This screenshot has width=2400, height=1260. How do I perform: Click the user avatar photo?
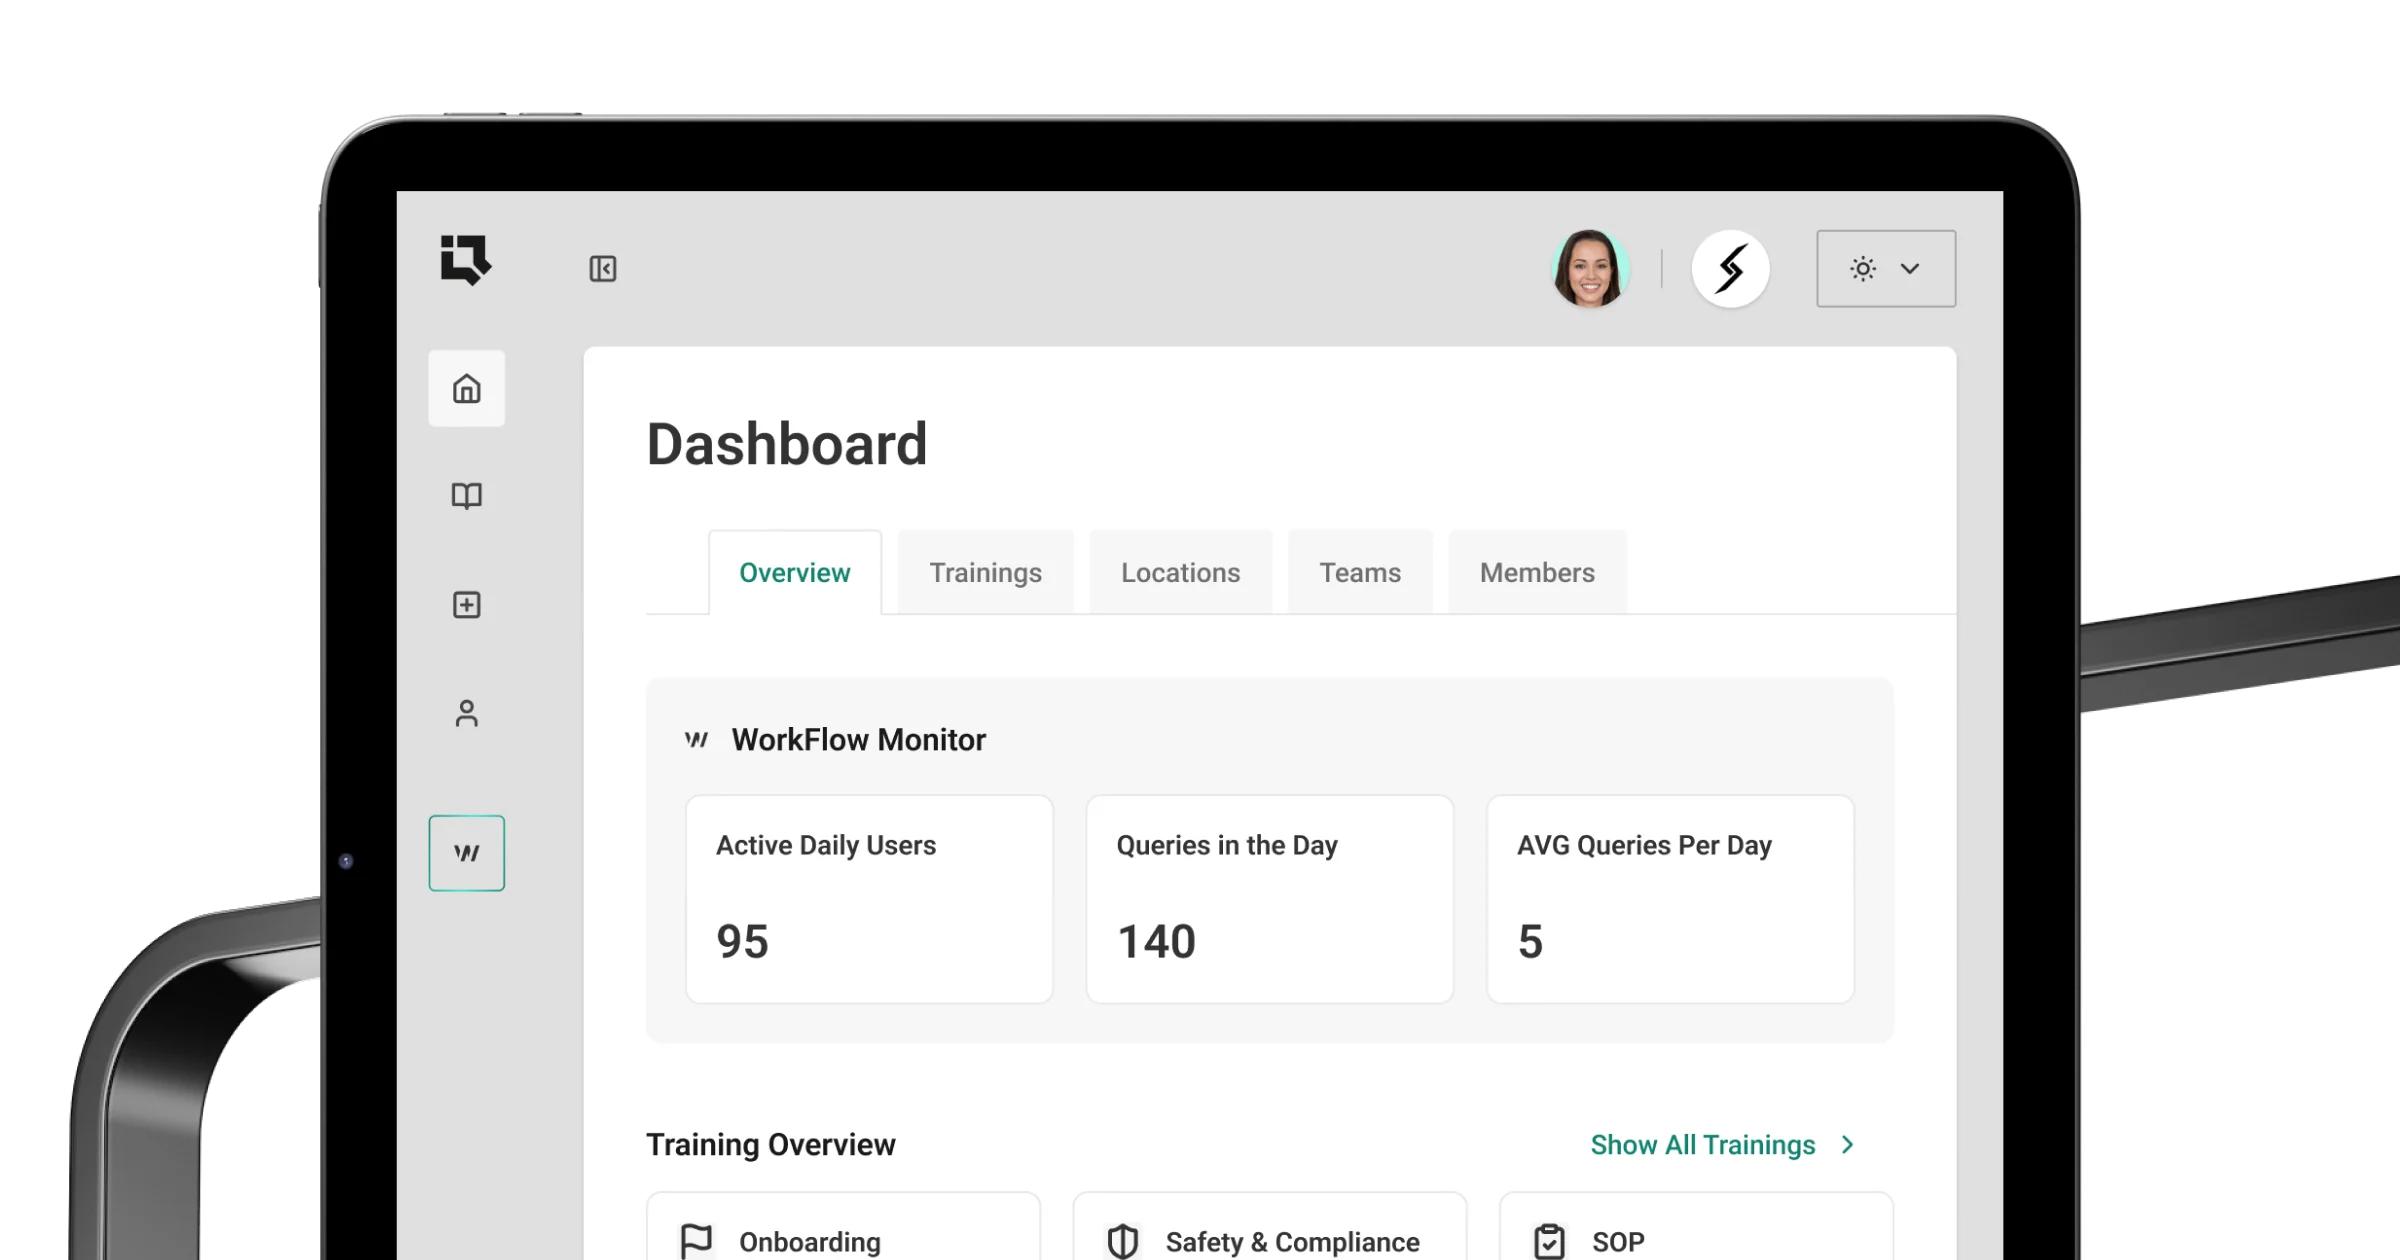[x=1592, y=268]
